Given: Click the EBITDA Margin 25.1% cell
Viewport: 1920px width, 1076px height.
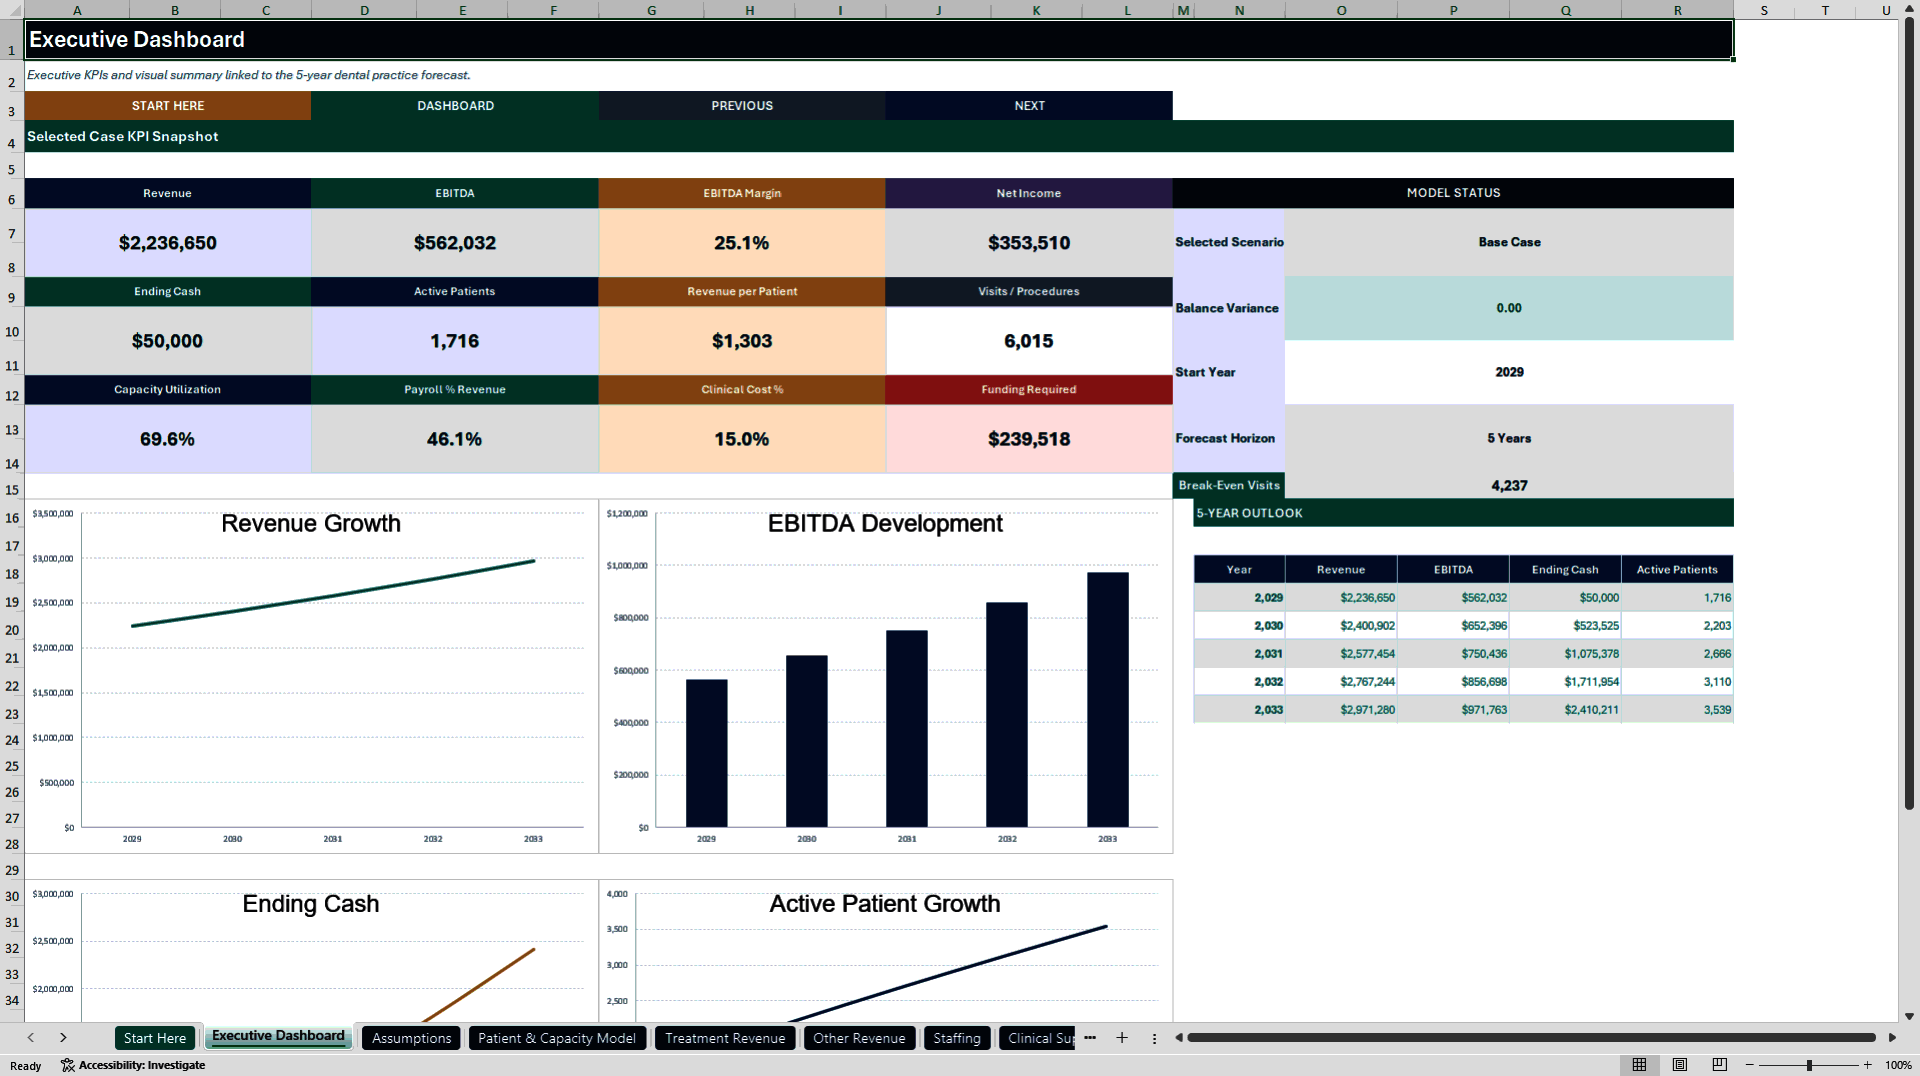Looking at the screenshot, I should (742, 243).
